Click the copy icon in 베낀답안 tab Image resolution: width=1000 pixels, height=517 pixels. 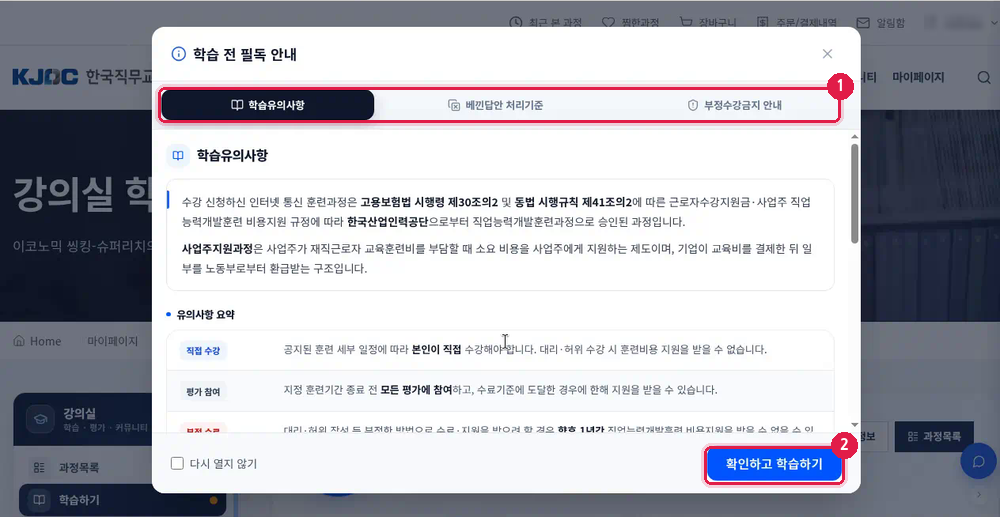click(x=454, y=105)
